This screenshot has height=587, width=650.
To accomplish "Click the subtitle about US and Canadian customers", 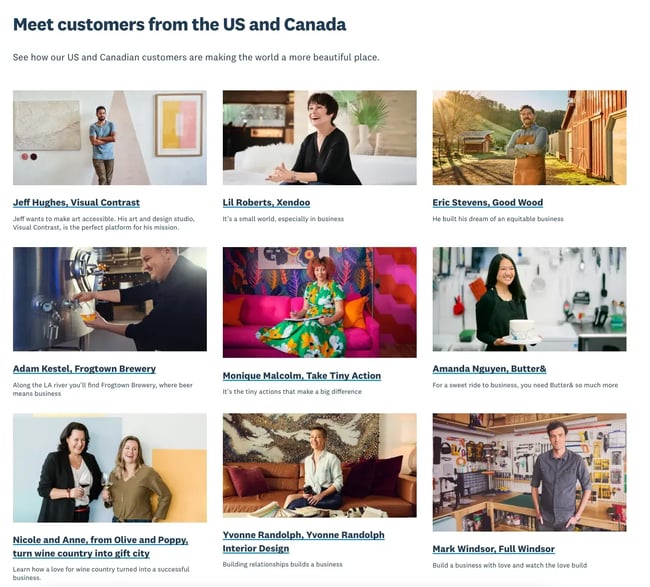I will [x=196, y=57].
